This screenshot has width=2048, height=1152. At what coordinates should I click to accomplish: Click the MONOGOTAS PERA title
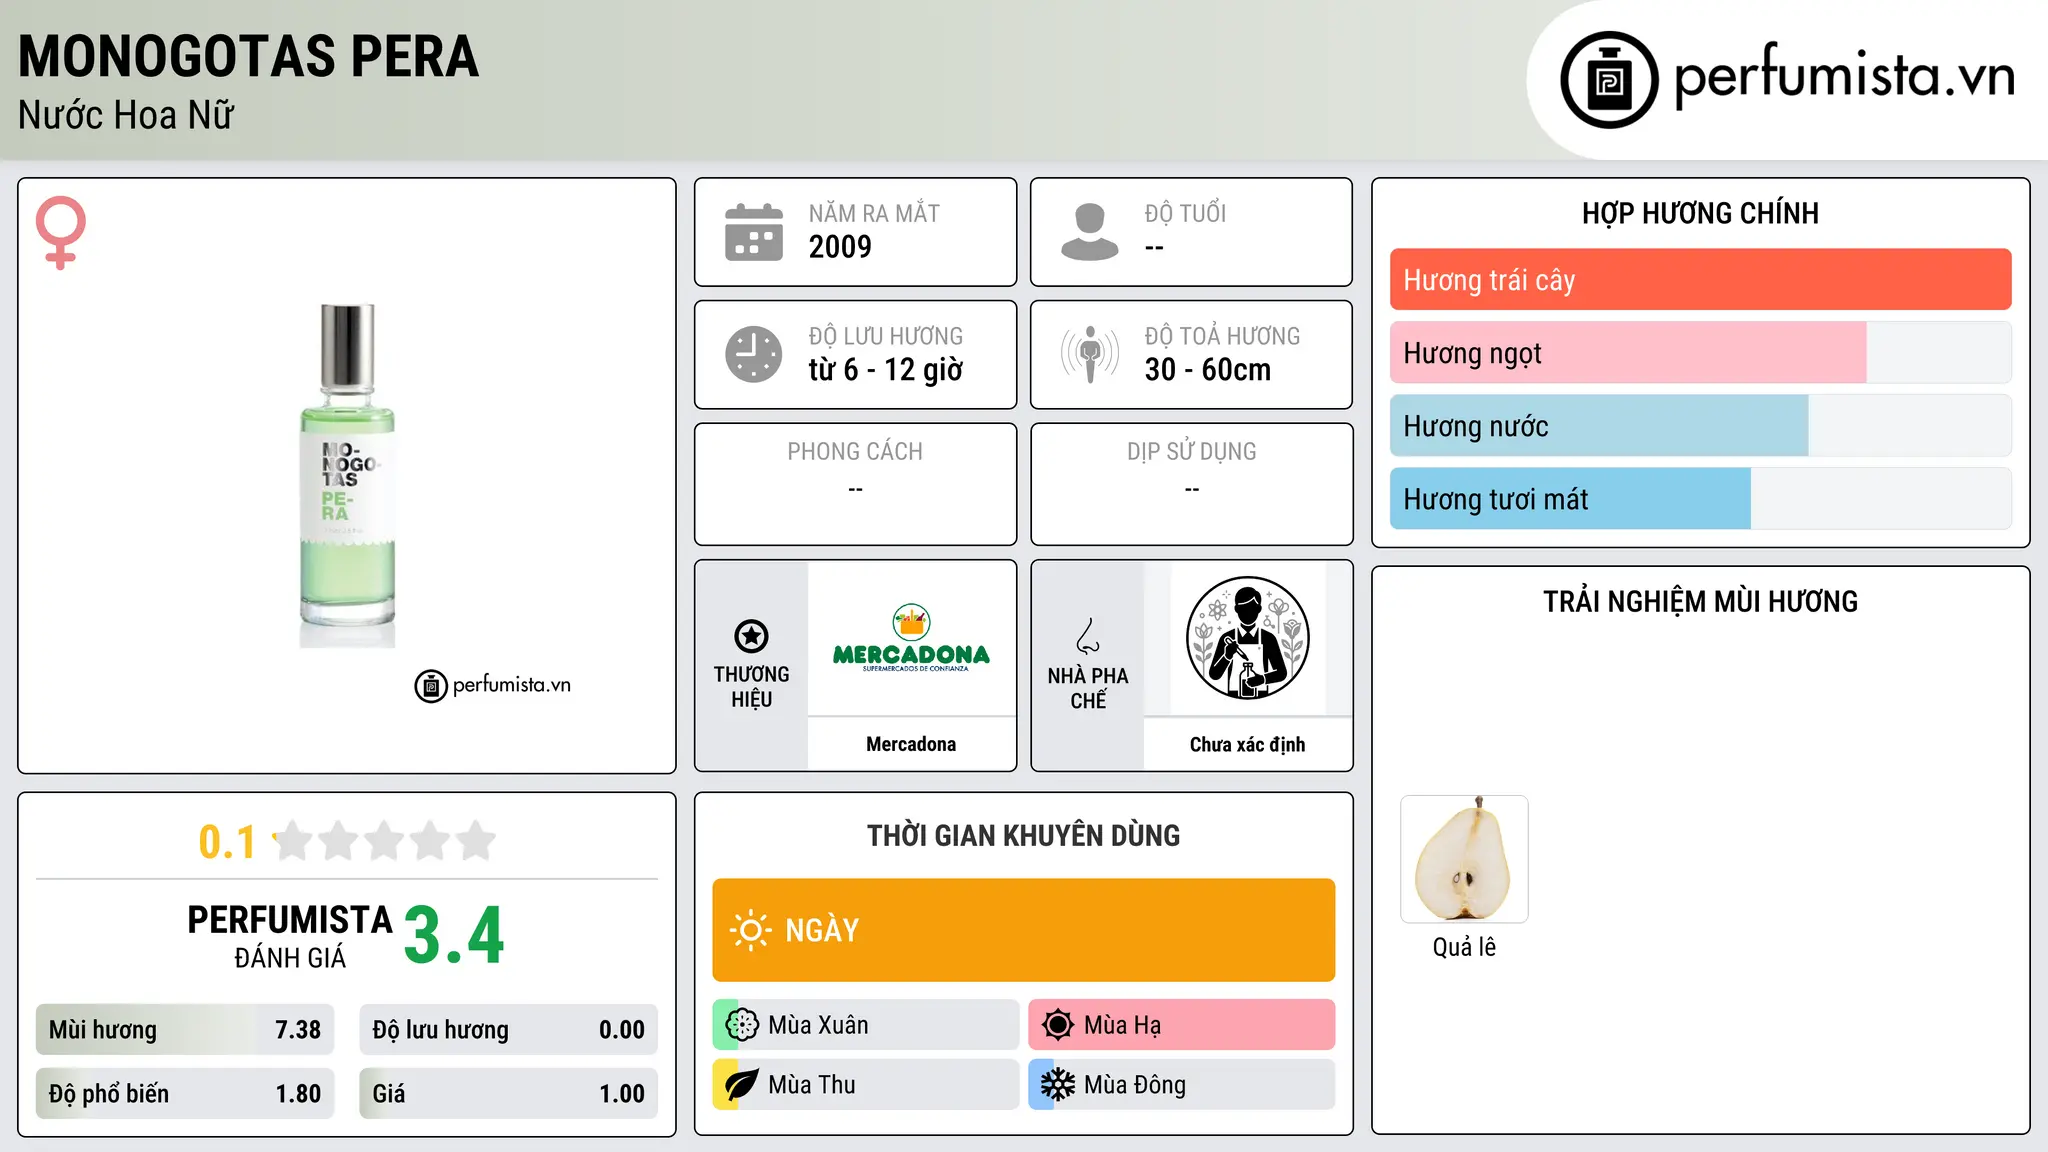pos(249,57)
